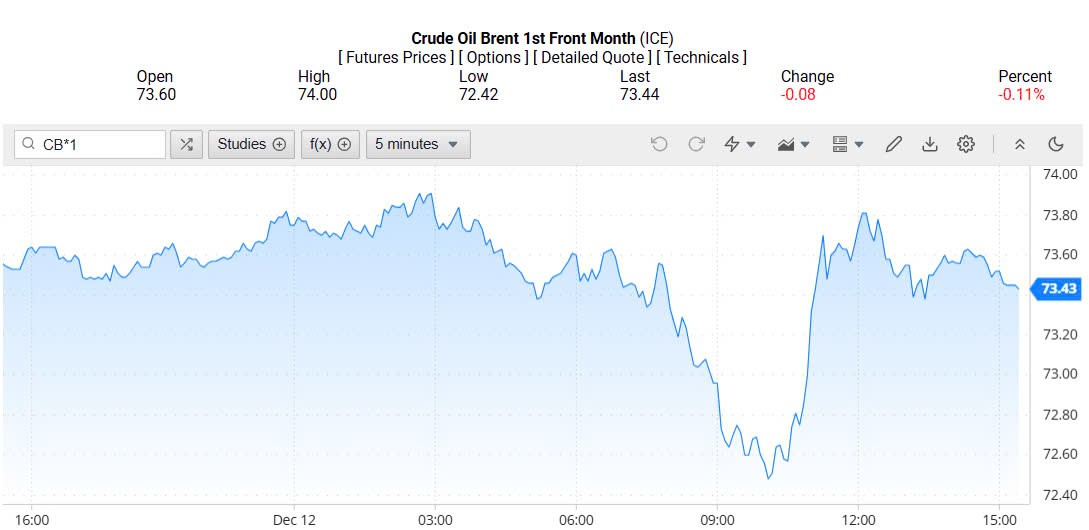Open the Futures Prices link
Screen dimensions: 1089x530
point(397,57)
